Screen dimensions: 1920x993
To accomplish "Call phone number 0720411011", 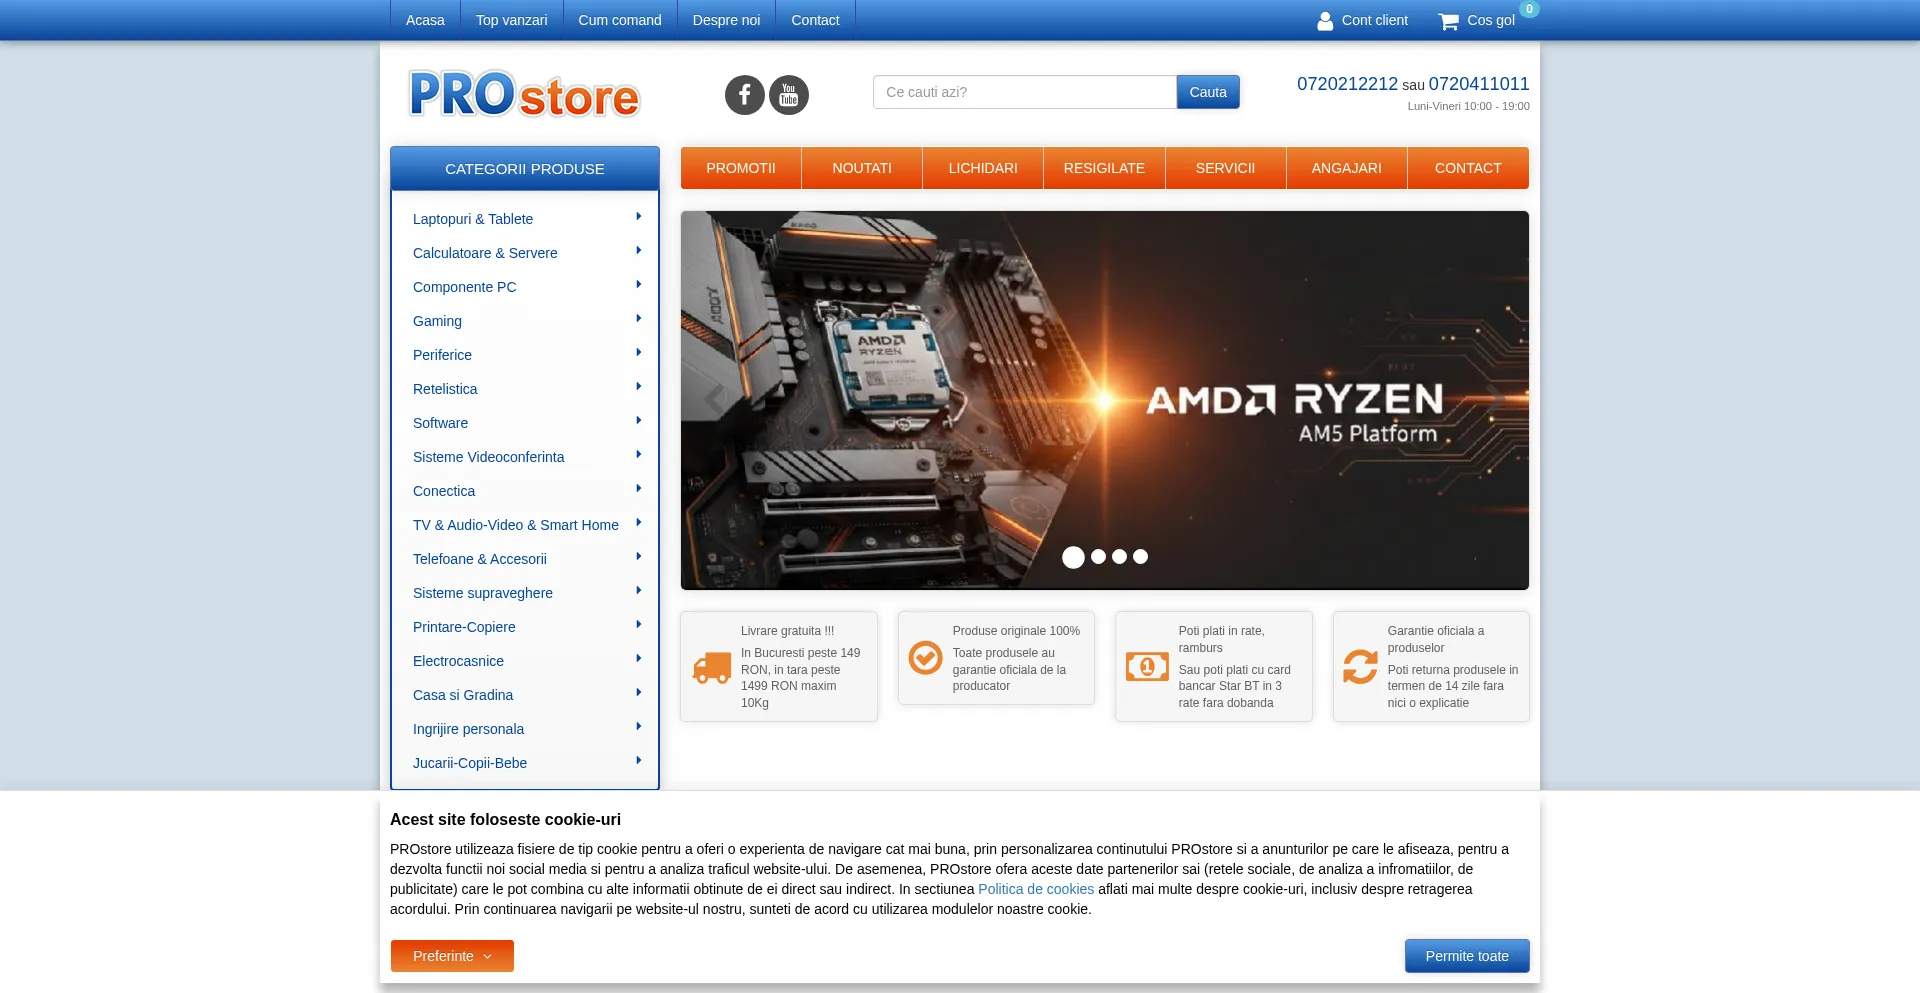I will tap(1479, 84).
